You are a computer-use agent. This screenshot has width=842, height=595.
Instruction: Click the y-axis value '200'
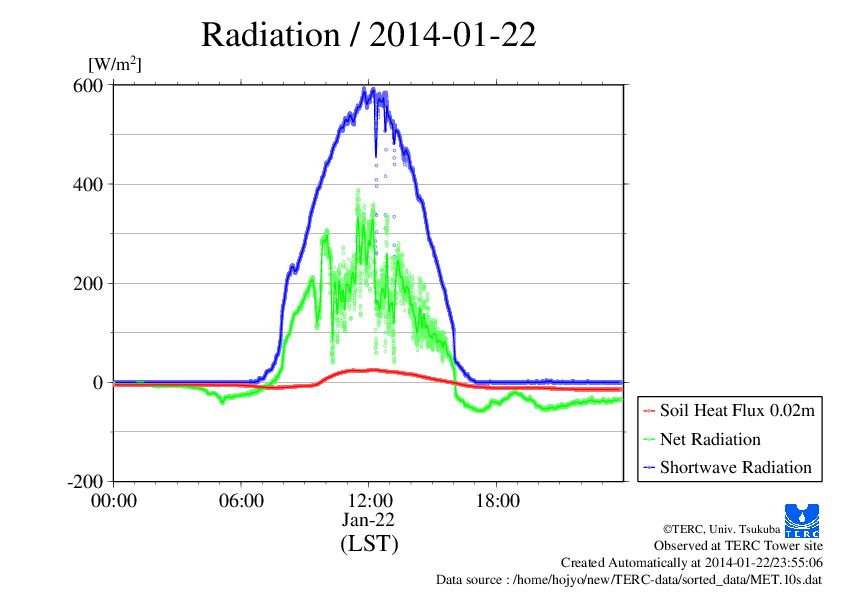pyautogui.click(x=88, y=284)
